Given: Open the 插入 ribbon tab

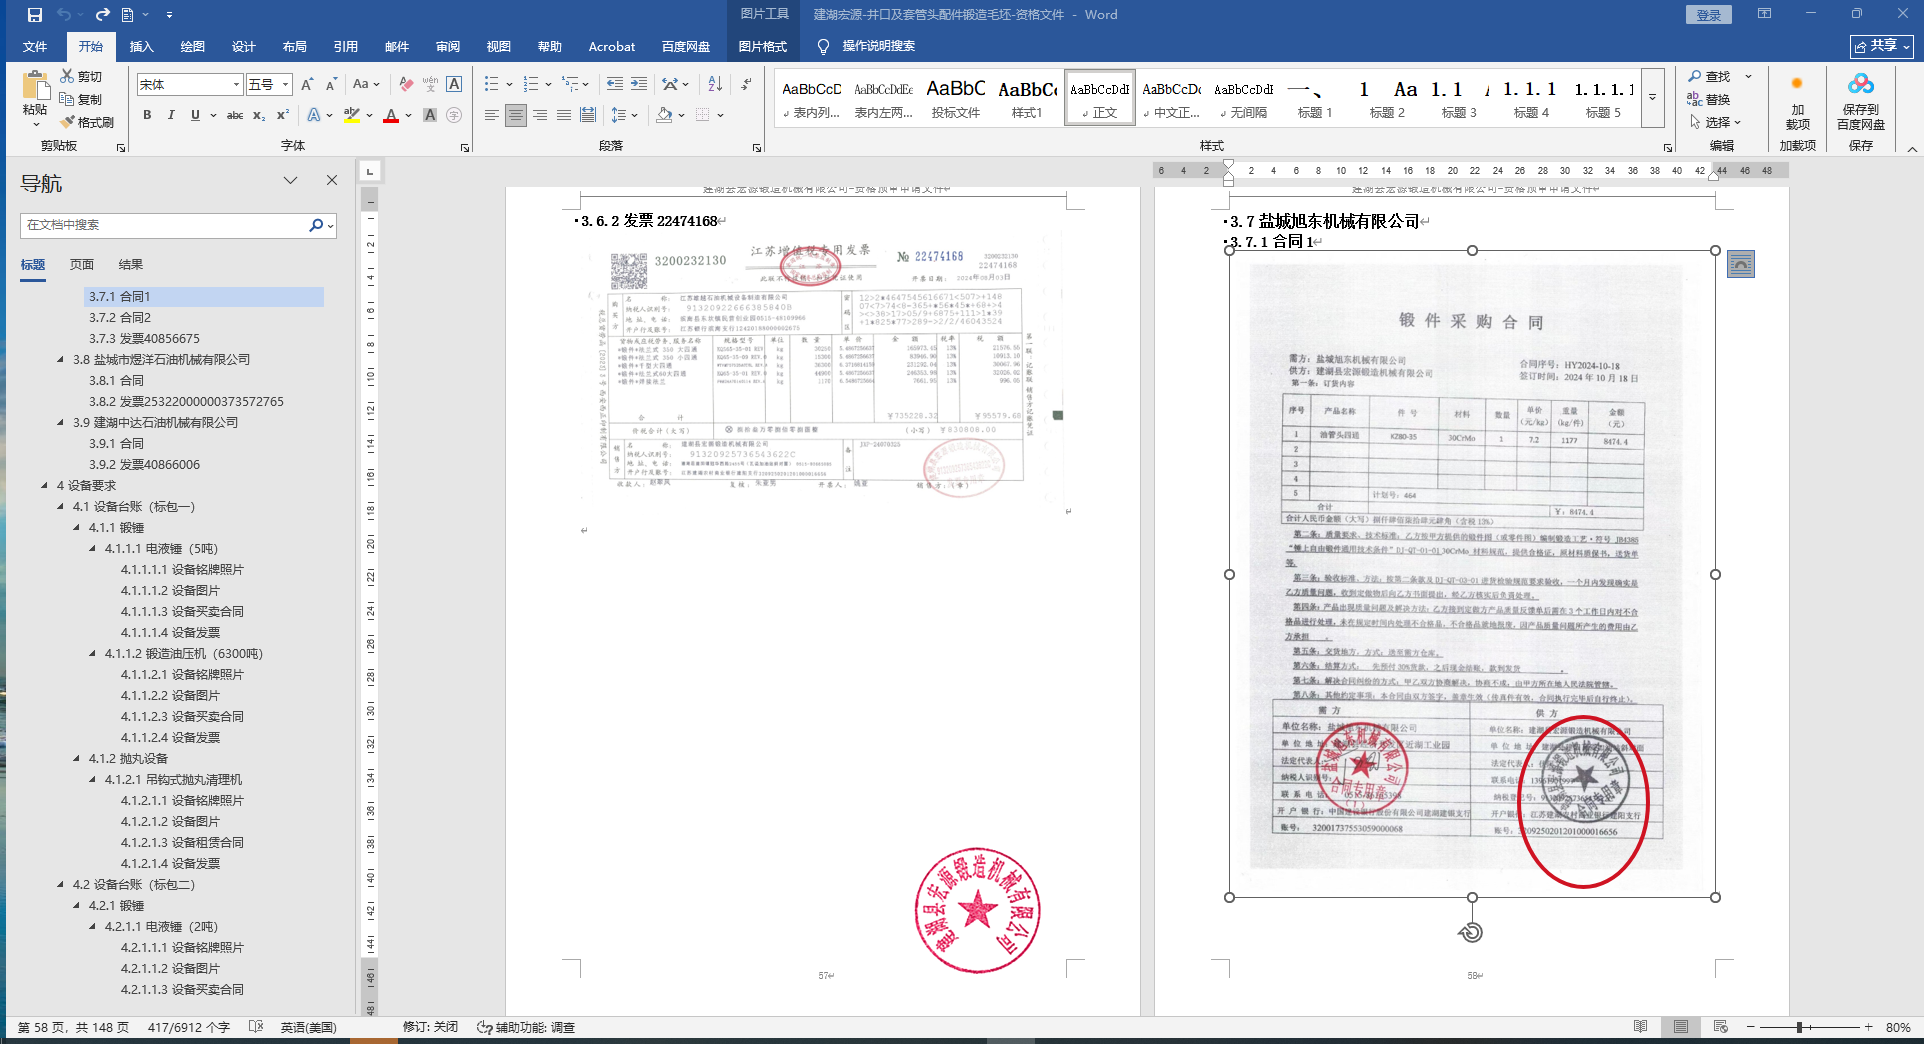Looking at the screenshot, I should click(x=141, y=46).
